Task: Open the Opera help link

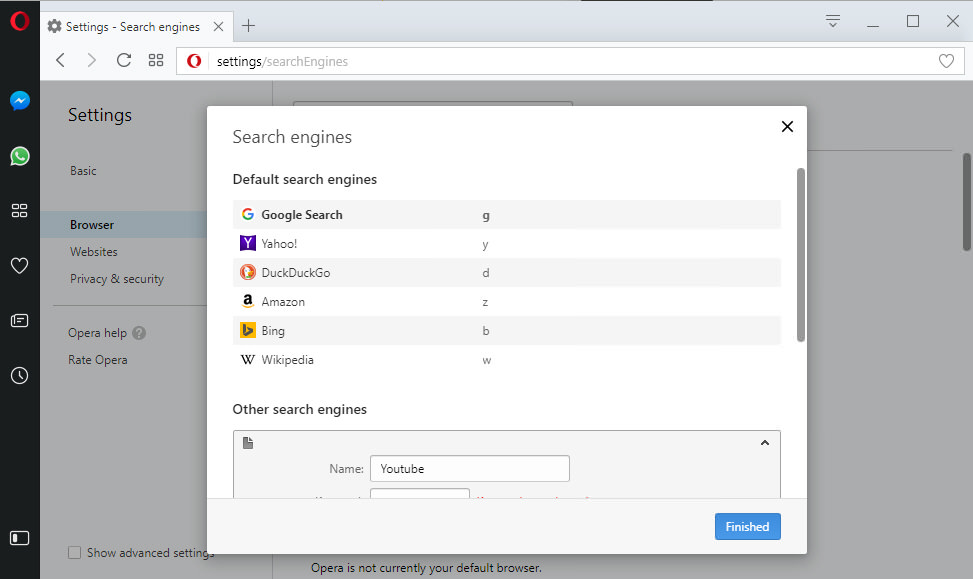Action: pyautogui.click(x=97, y=333)
